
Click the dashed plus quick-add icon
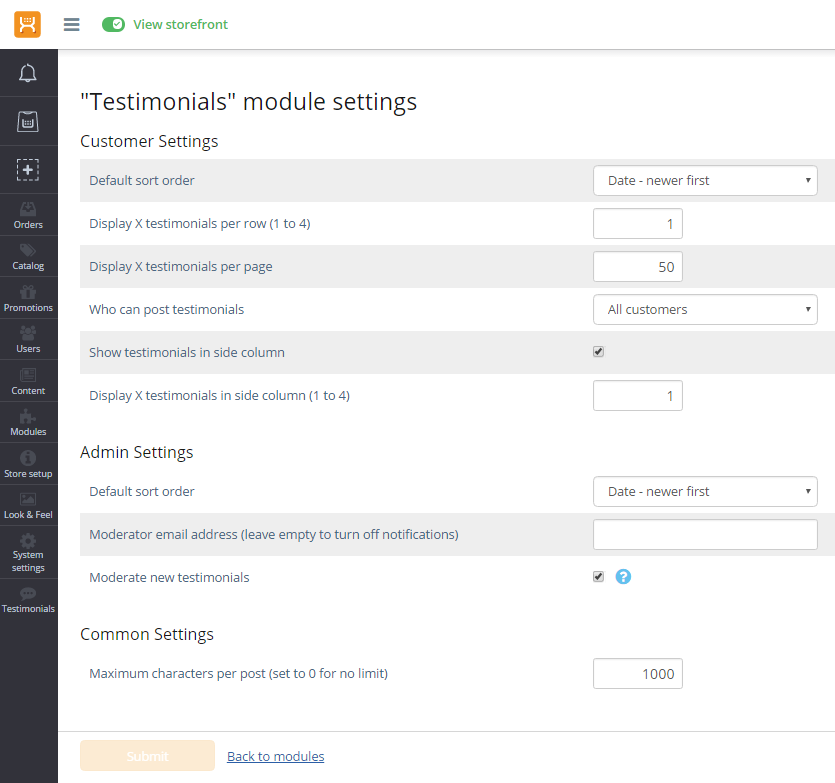(x=28, y=169)
